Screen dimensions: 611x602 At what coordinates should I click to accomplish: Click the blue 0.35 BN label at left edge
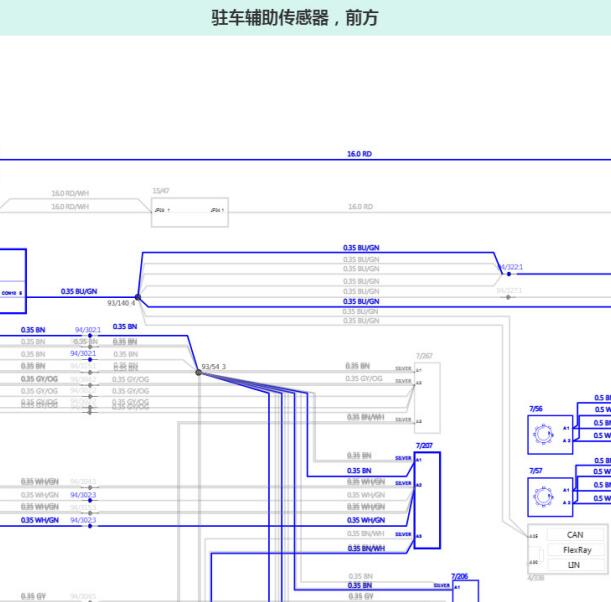tap(33, 330)
